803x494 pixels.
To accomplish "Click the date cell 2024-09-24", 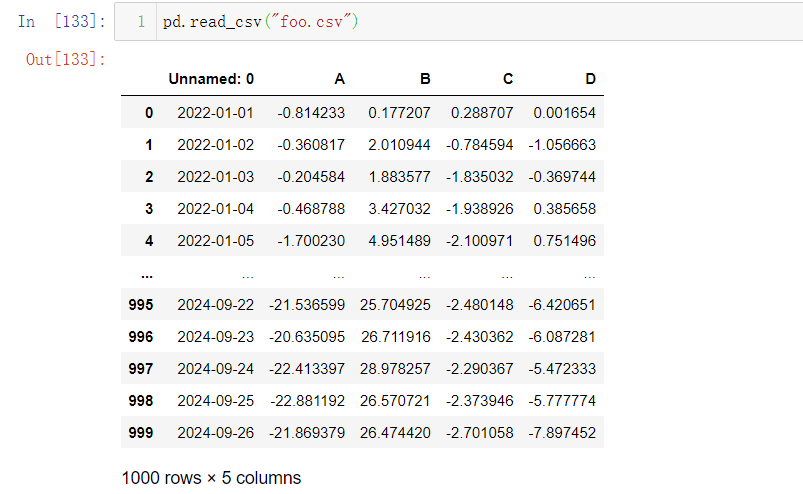I will click(x=216, y=369).
